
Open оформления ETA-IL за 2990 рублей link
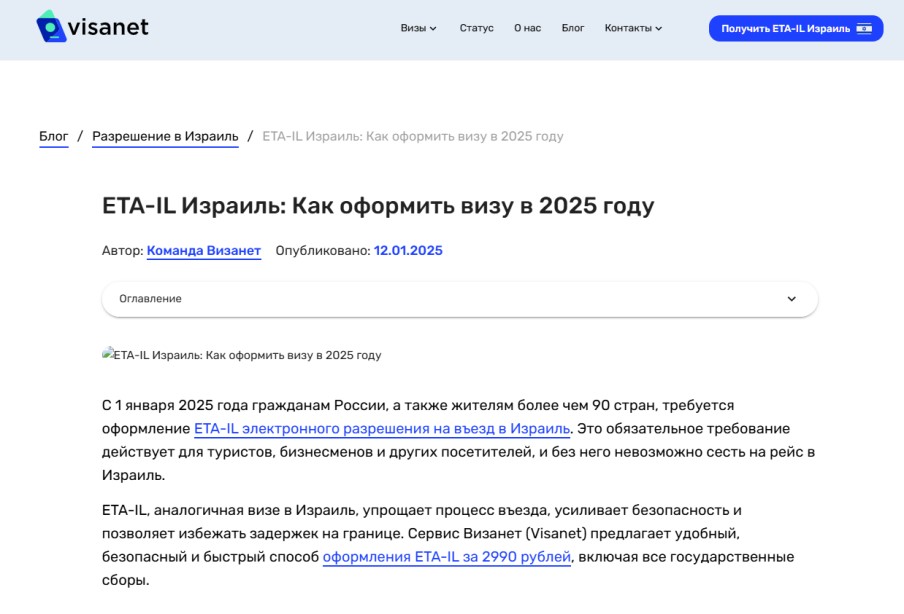pos(447,557)
